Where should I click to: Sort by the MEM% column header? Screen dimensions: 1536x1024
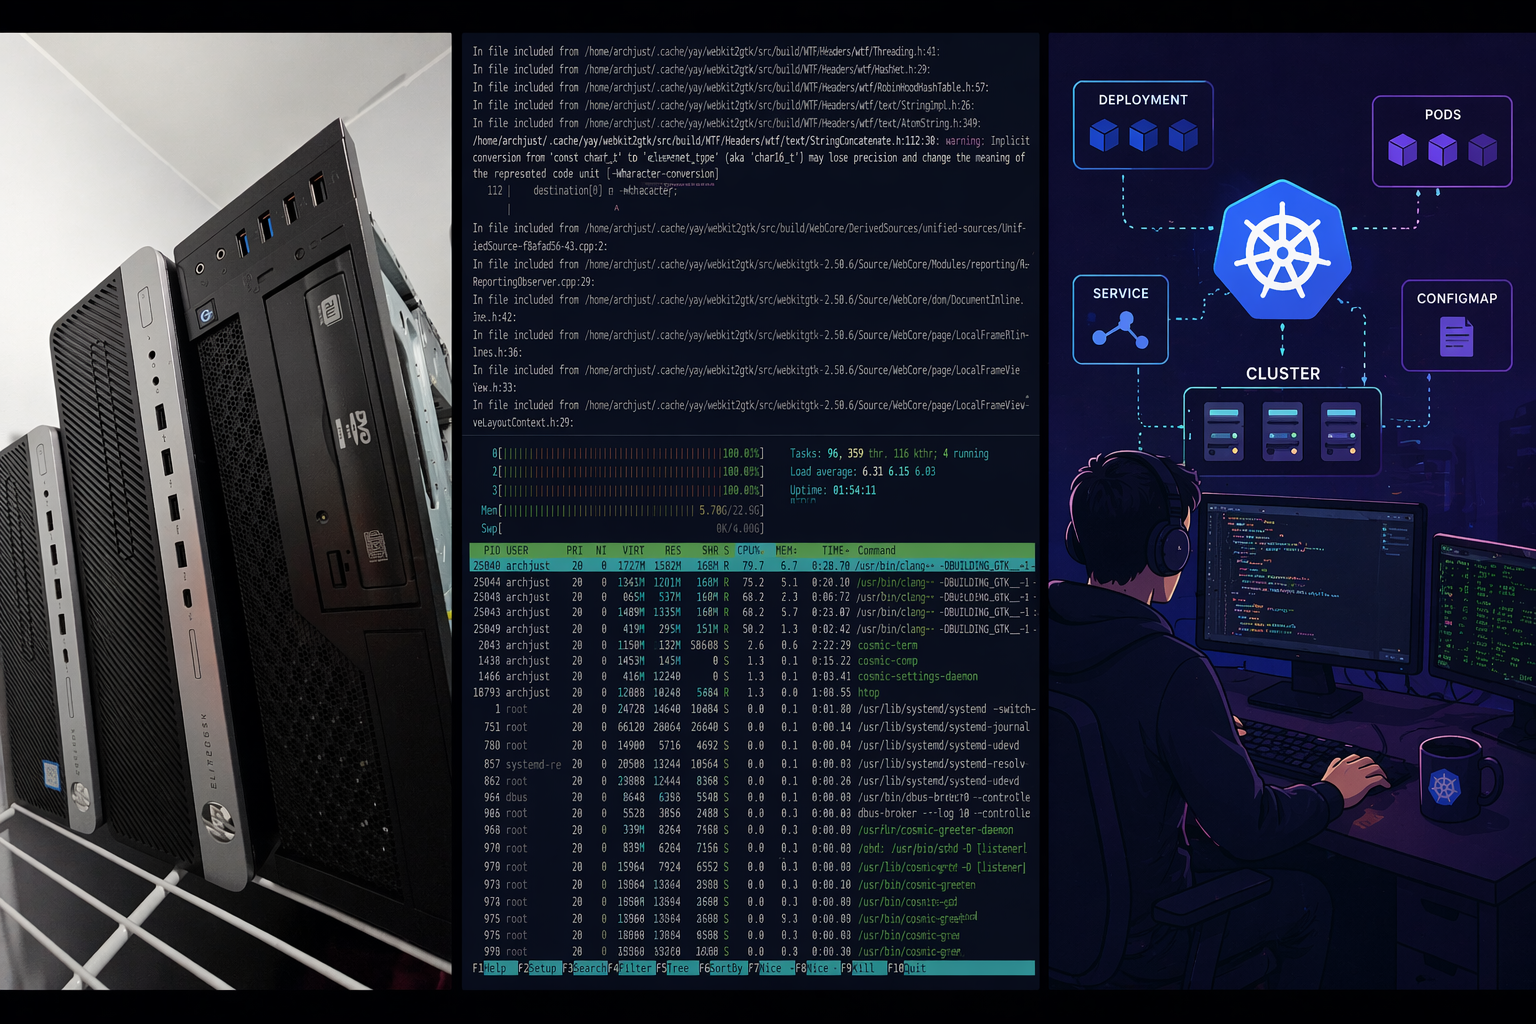coord(786,550)
